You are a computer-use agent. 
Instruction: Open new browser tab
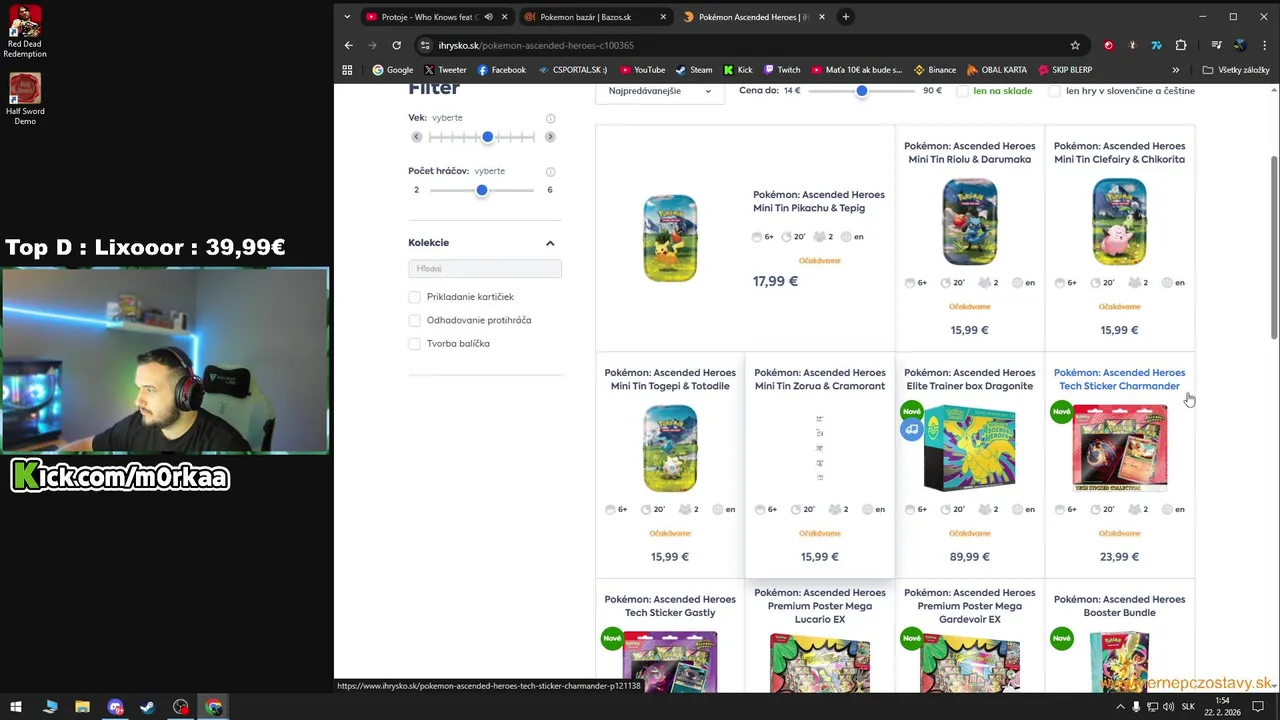[x=845, y=17]
